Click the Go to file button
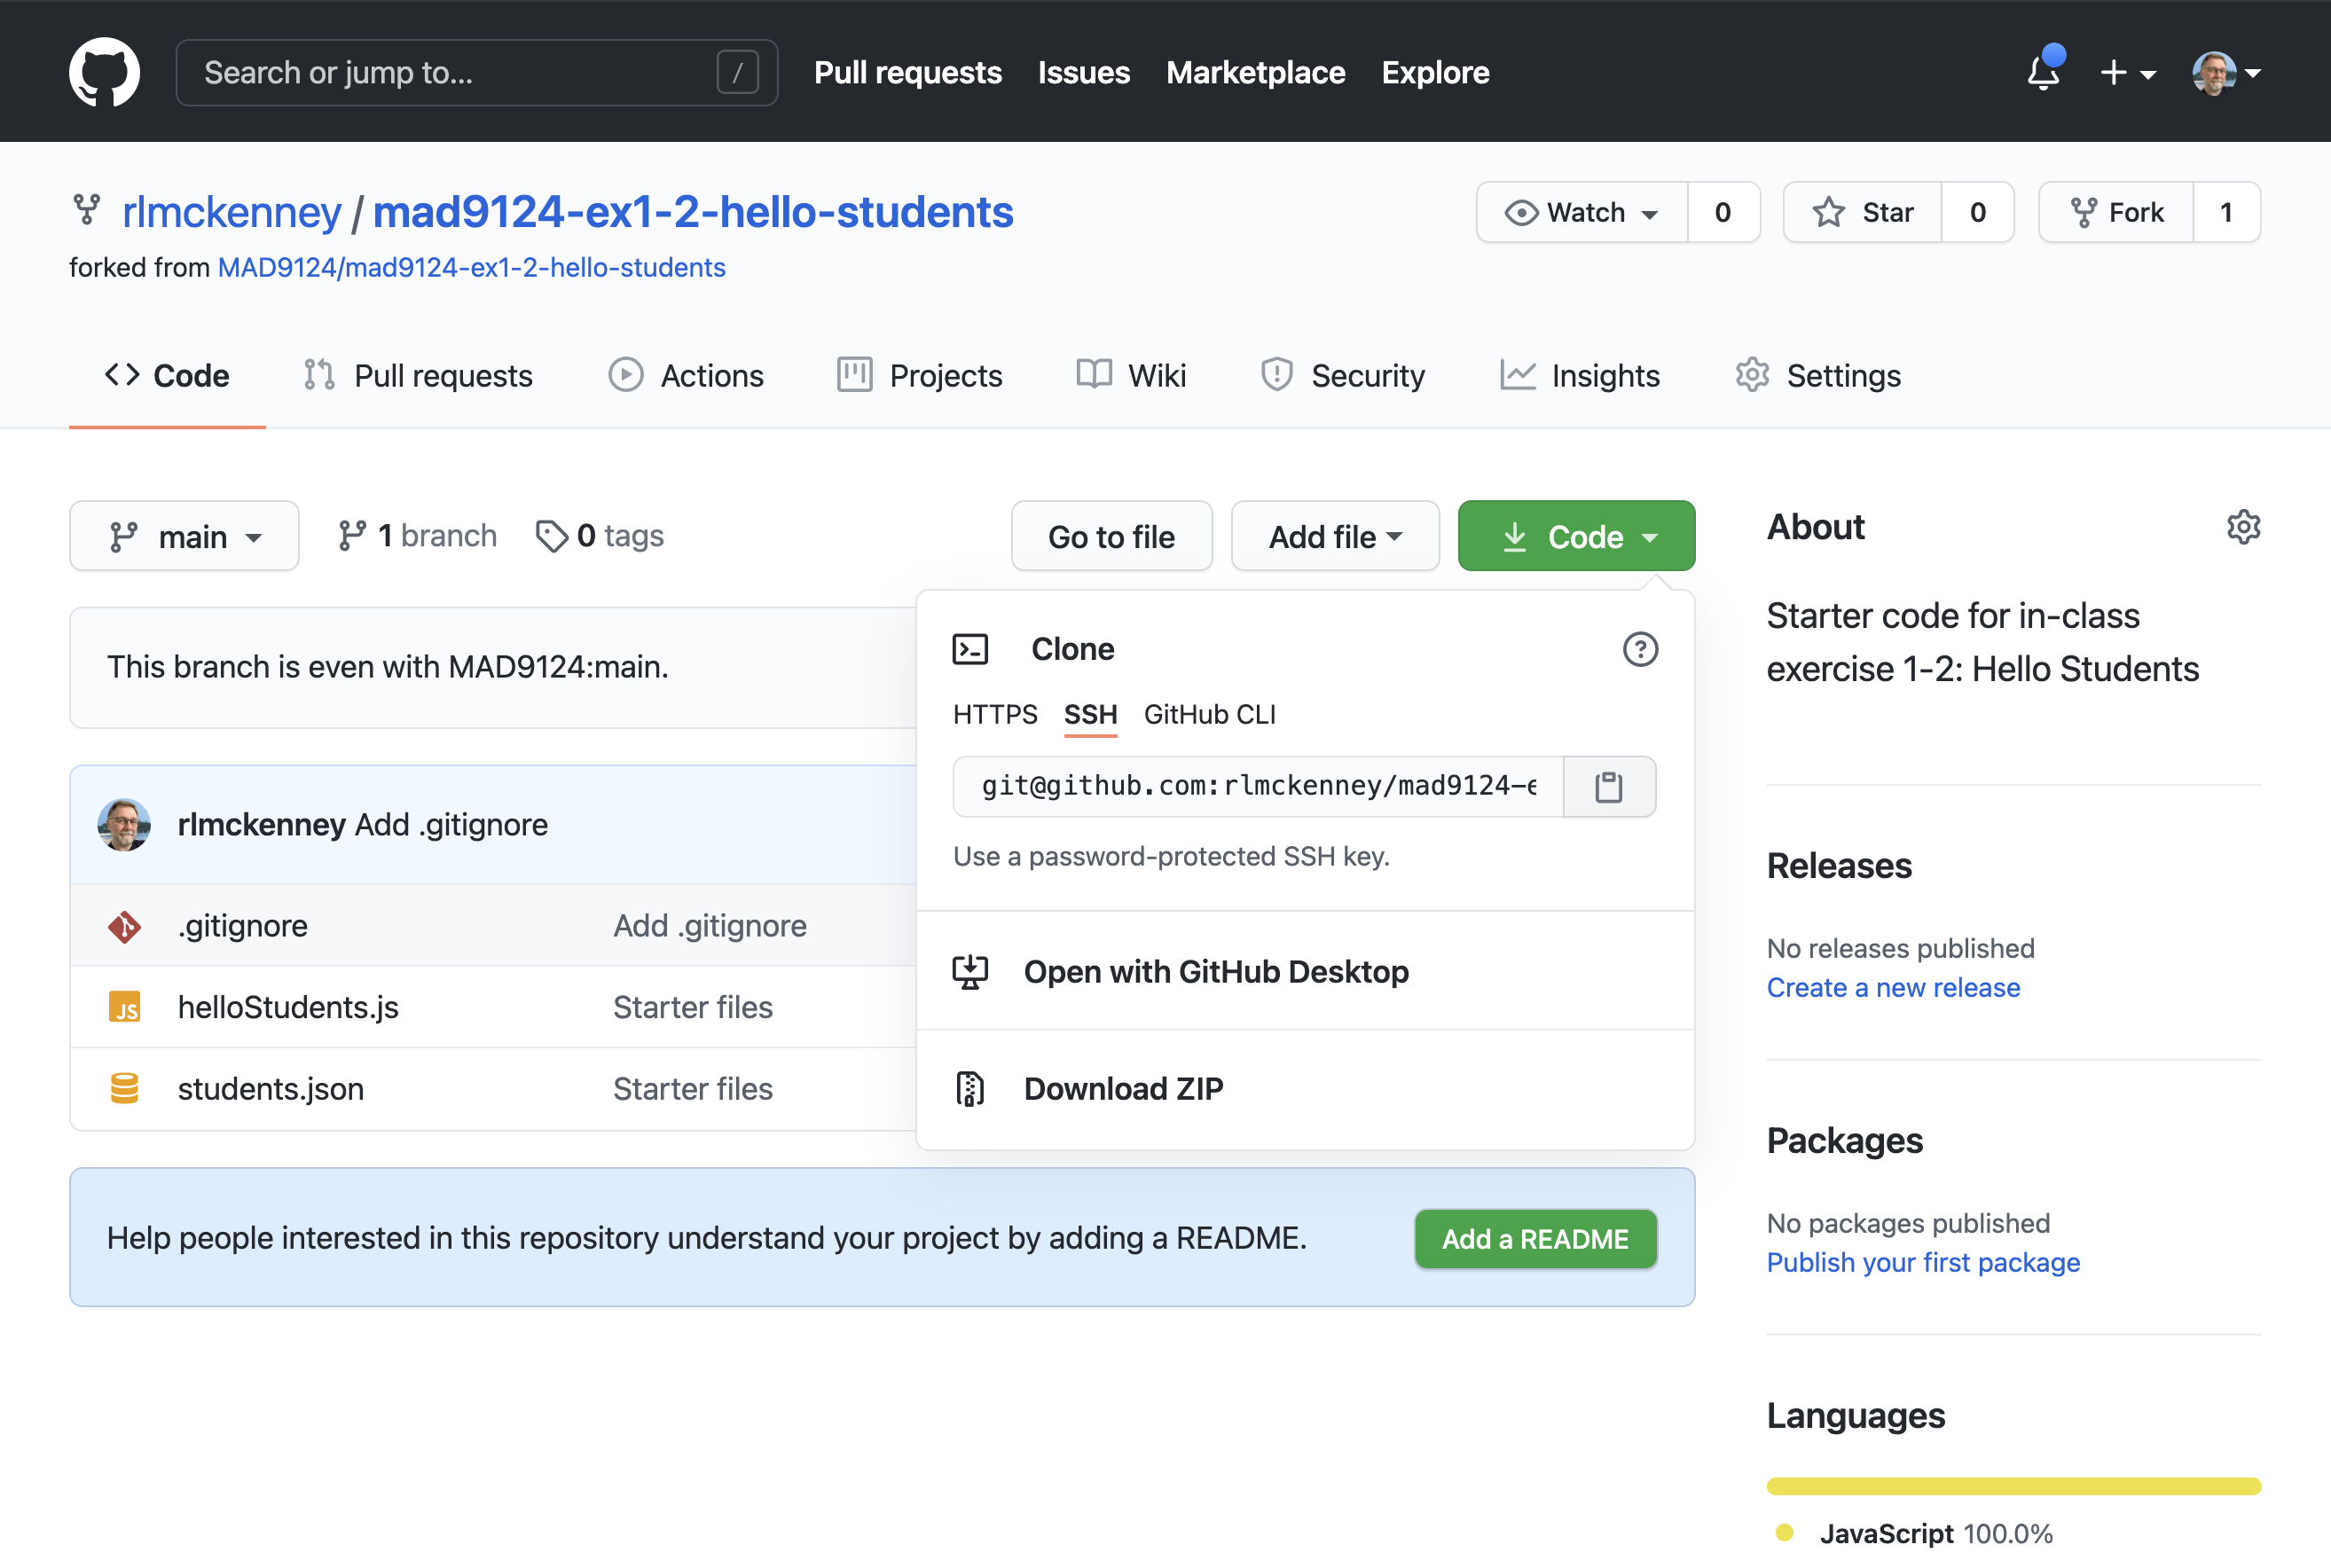Viewport: 2331px width, 1568px height. point(1112,536)
